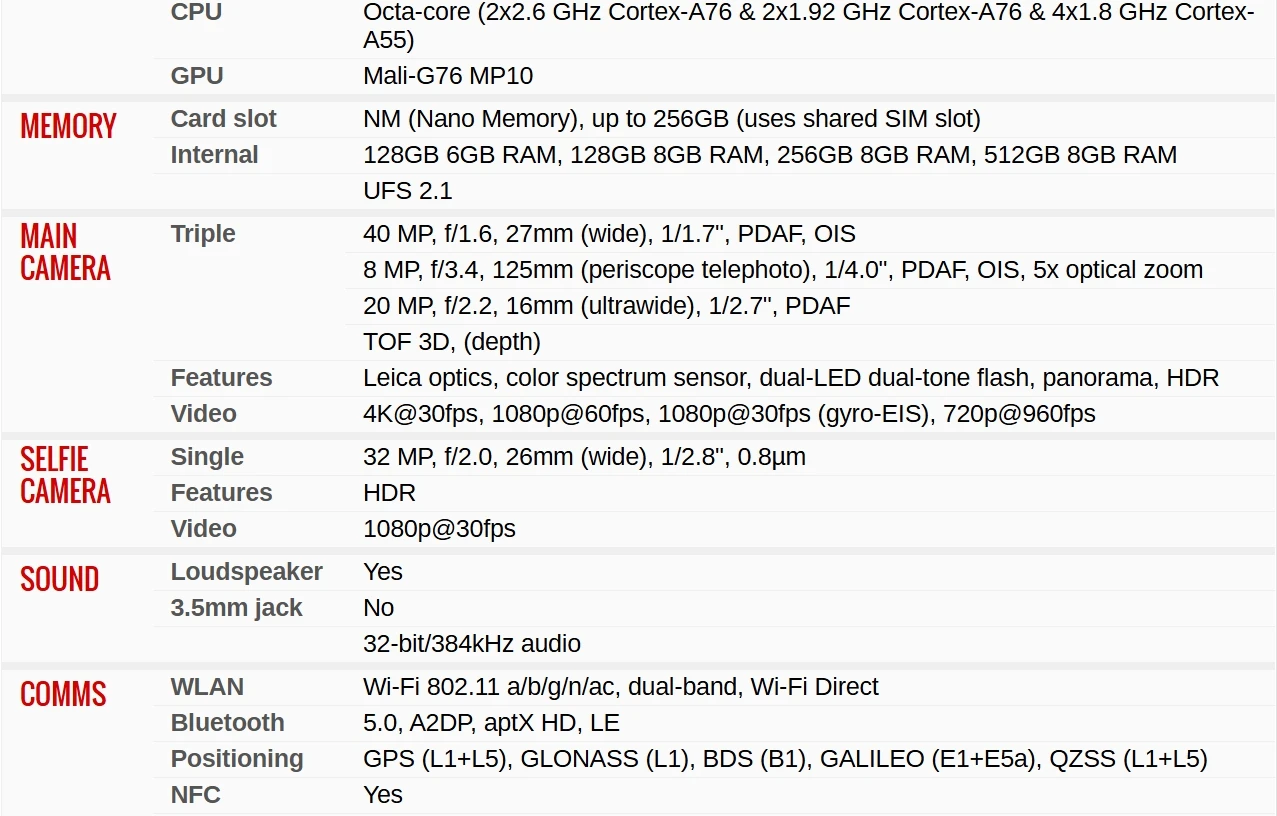
Task: Click the Single selfie camera label
Action: (207, 457)
